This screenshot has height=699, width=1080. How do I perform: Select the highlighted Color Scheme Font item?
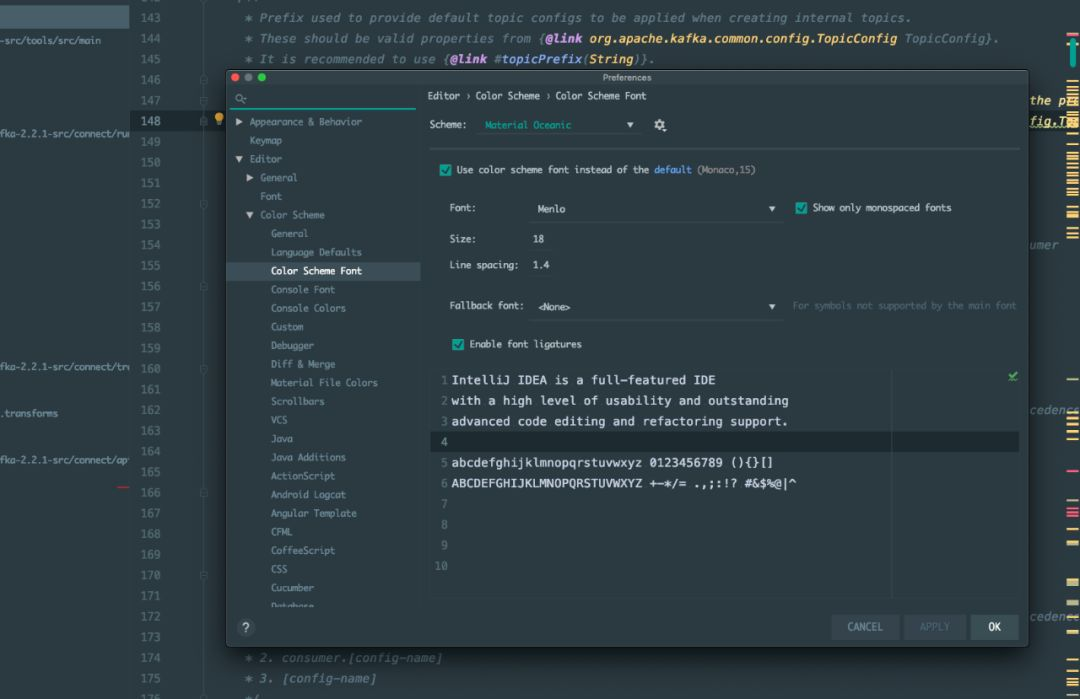[323, 271]
